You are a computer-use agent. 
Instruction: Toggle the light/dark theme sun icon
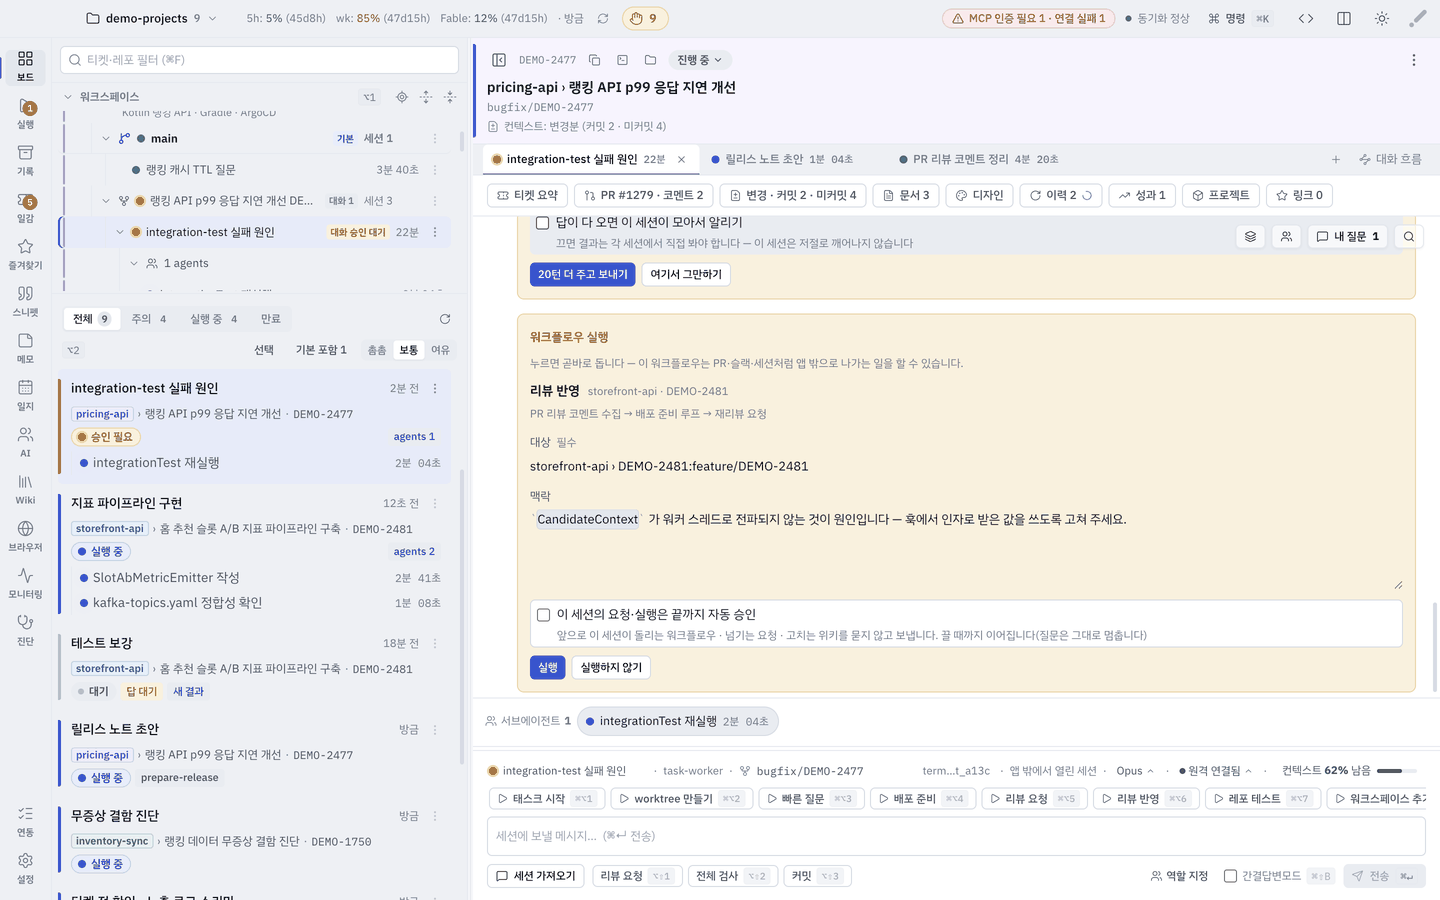[x=1382, y=18]
